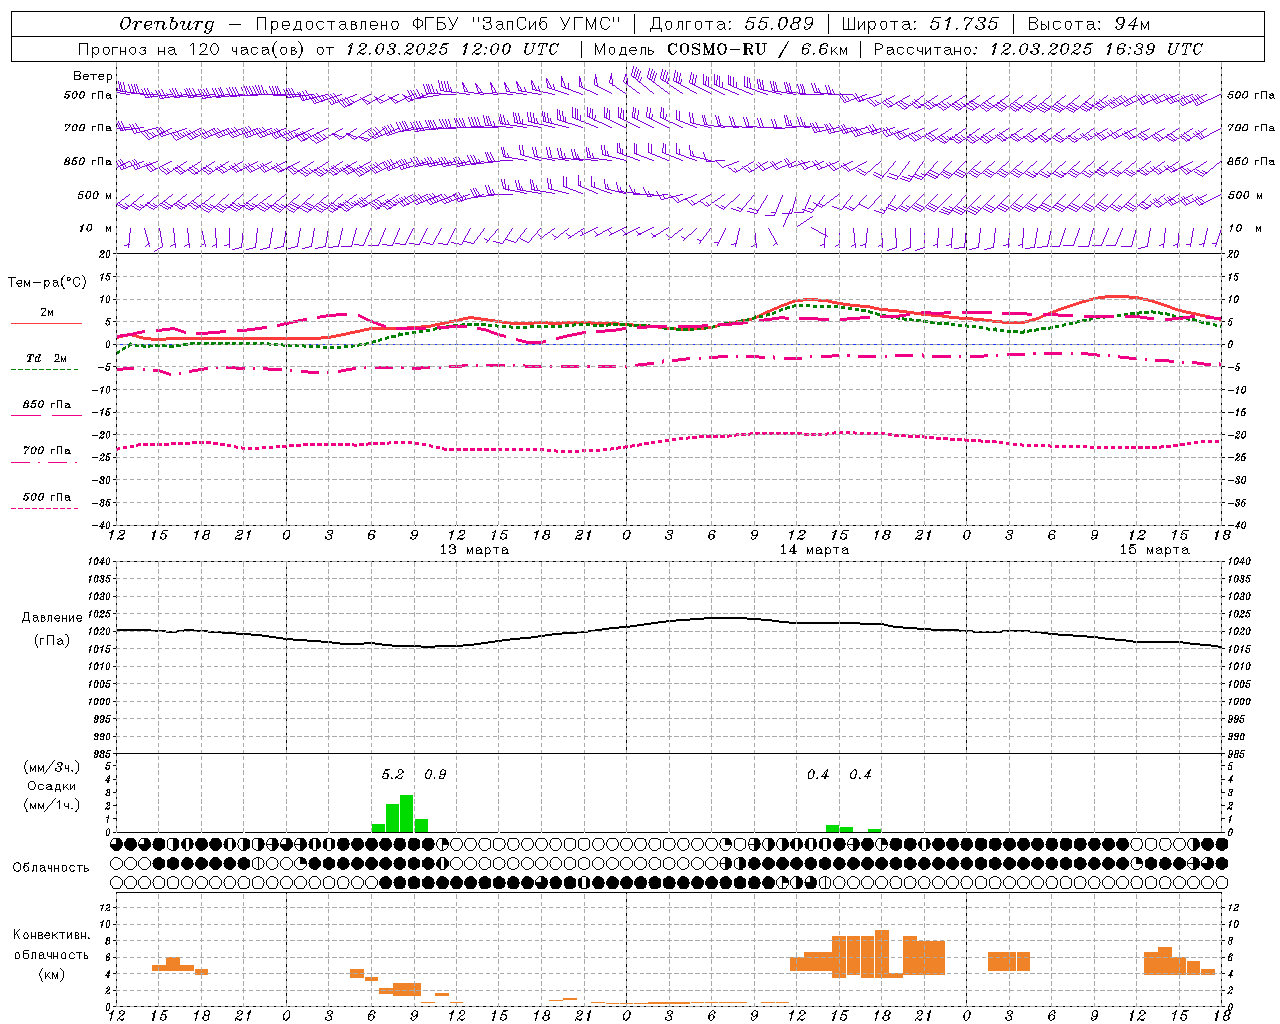Image resolution: width=1280 pixels, height=1024 pixels.
Task: Click the (км) unit label
Action: 52,974
